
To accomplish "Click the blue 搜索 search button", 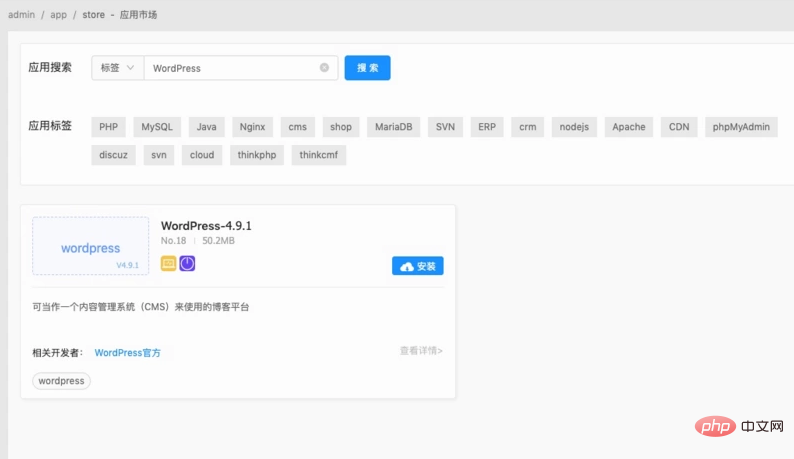I will [367, 68].
